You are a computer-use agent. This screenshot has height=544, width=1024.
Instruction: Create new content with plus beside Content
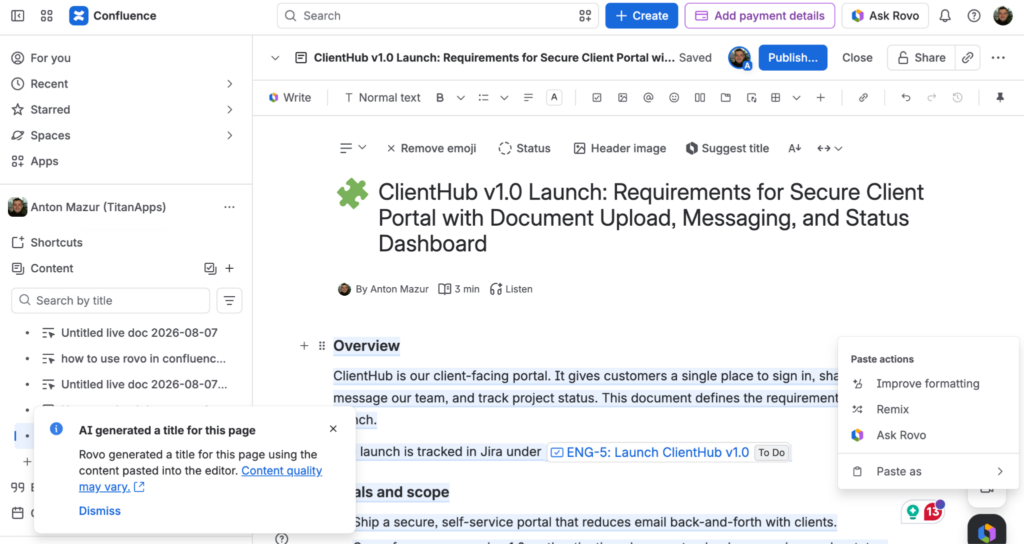click(x=229, y=268)
